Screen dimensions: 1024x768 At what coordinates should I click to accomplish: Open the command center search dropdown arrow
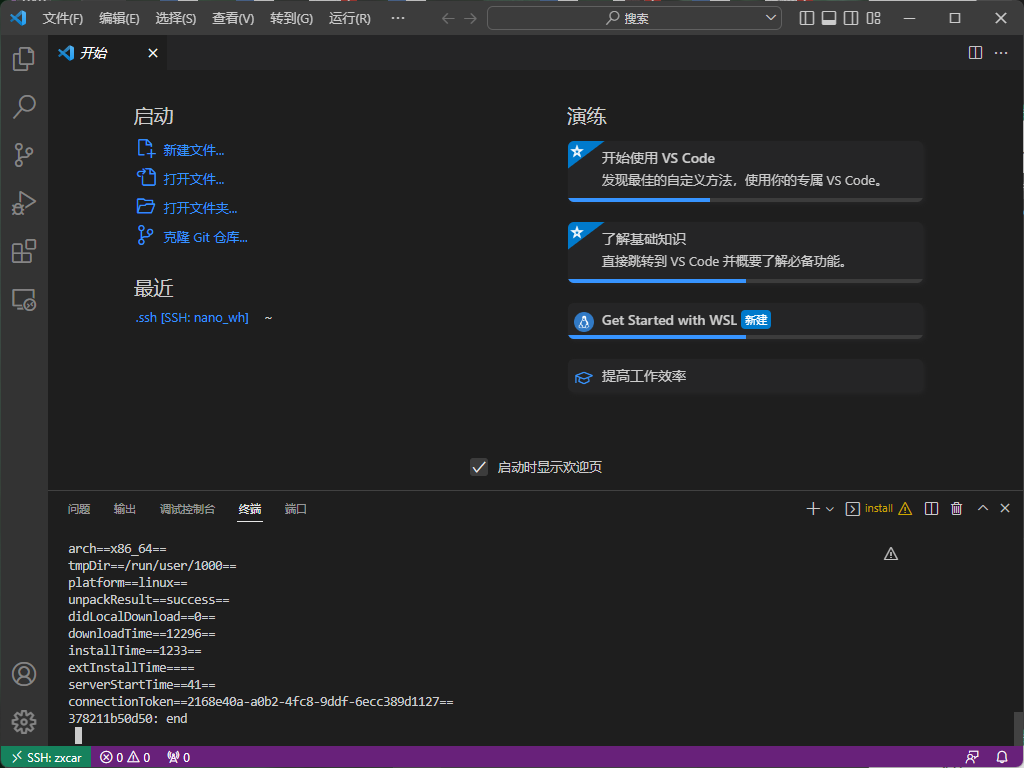(x=771, y=18)
